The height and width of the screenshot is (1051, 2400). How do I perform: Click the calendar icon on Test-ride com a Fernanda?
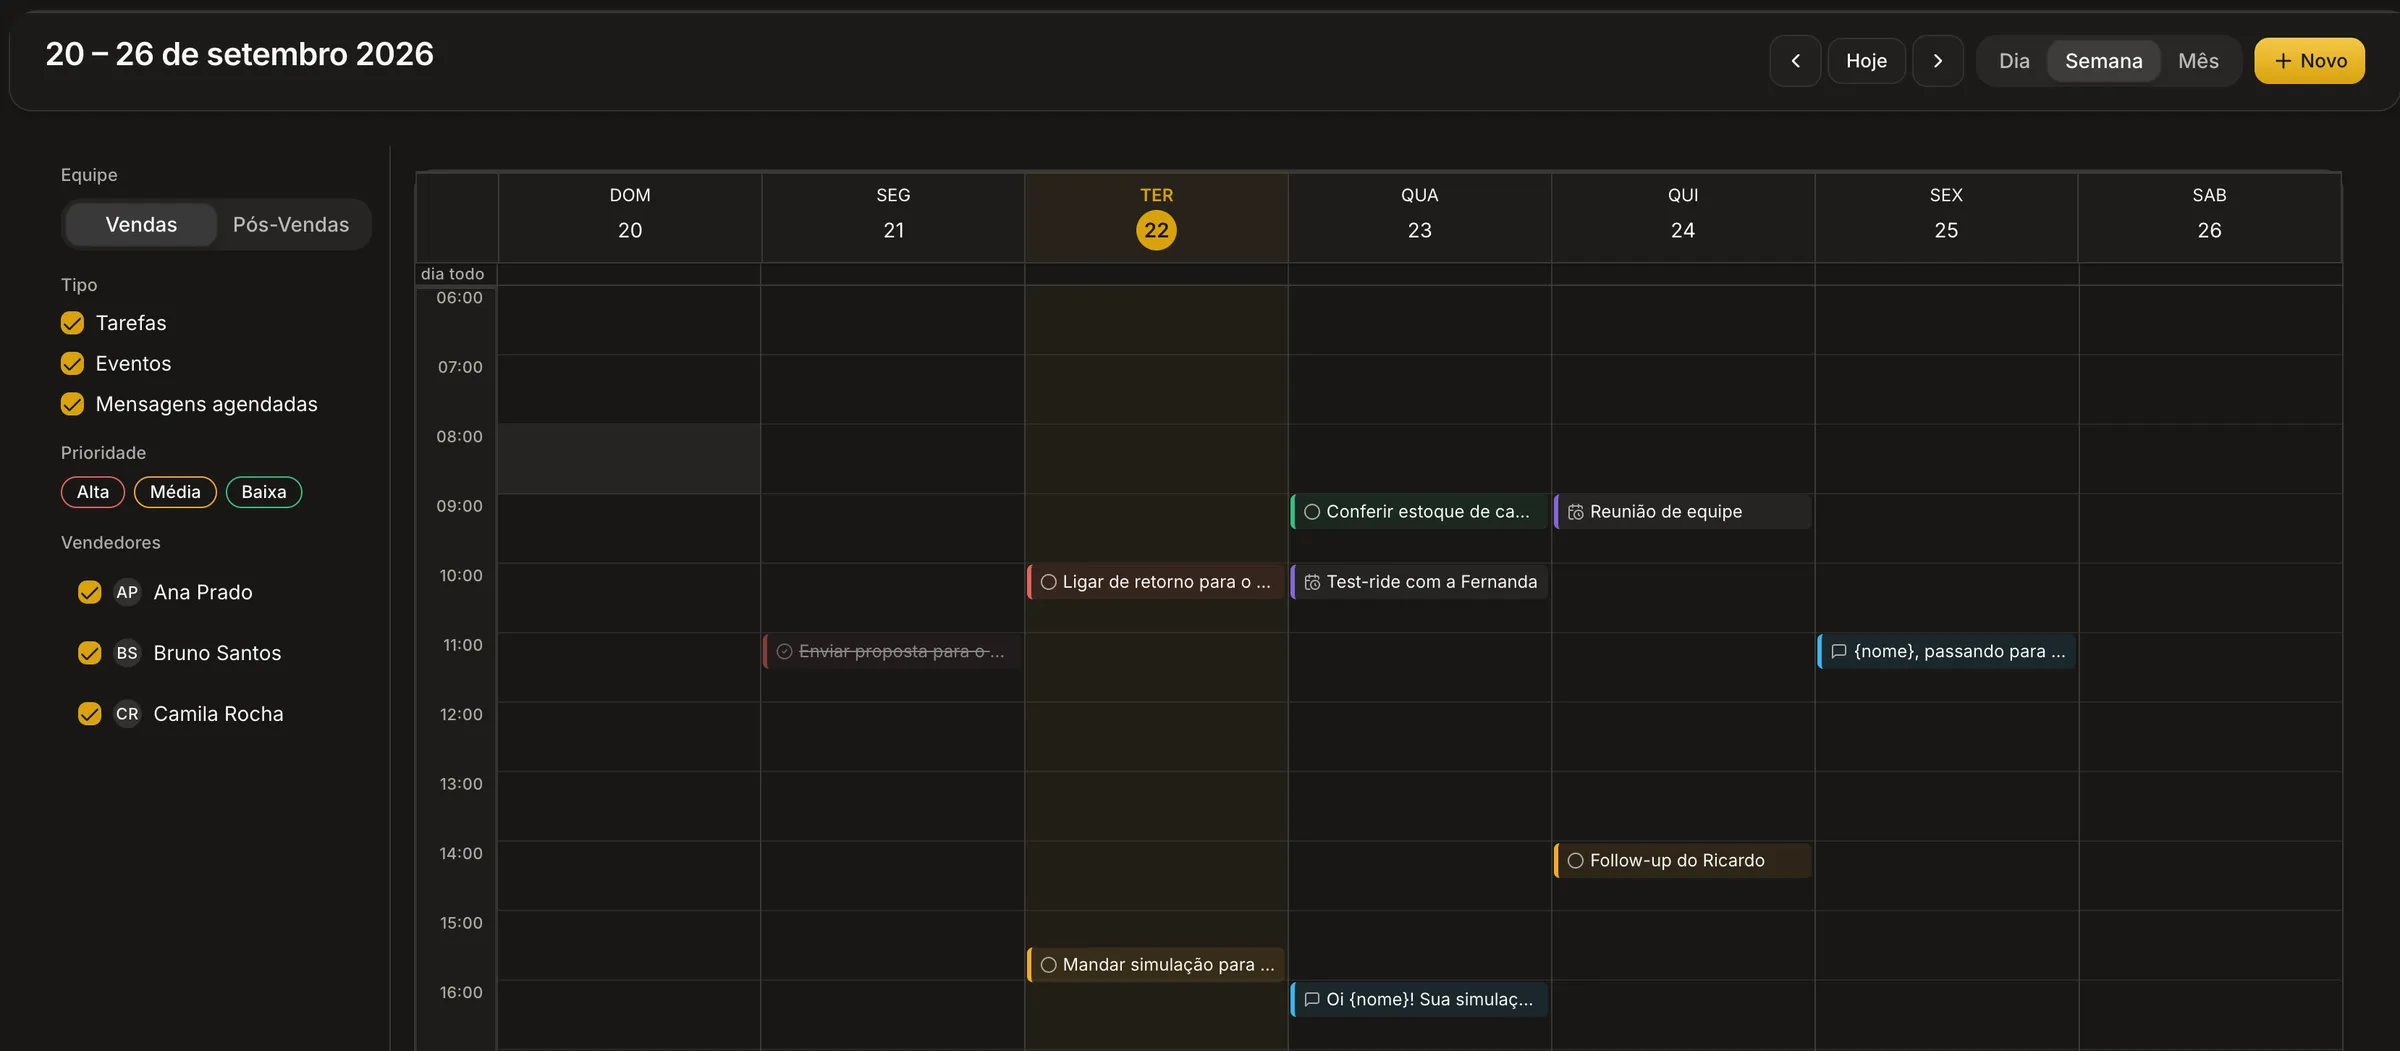[1312, 582]
